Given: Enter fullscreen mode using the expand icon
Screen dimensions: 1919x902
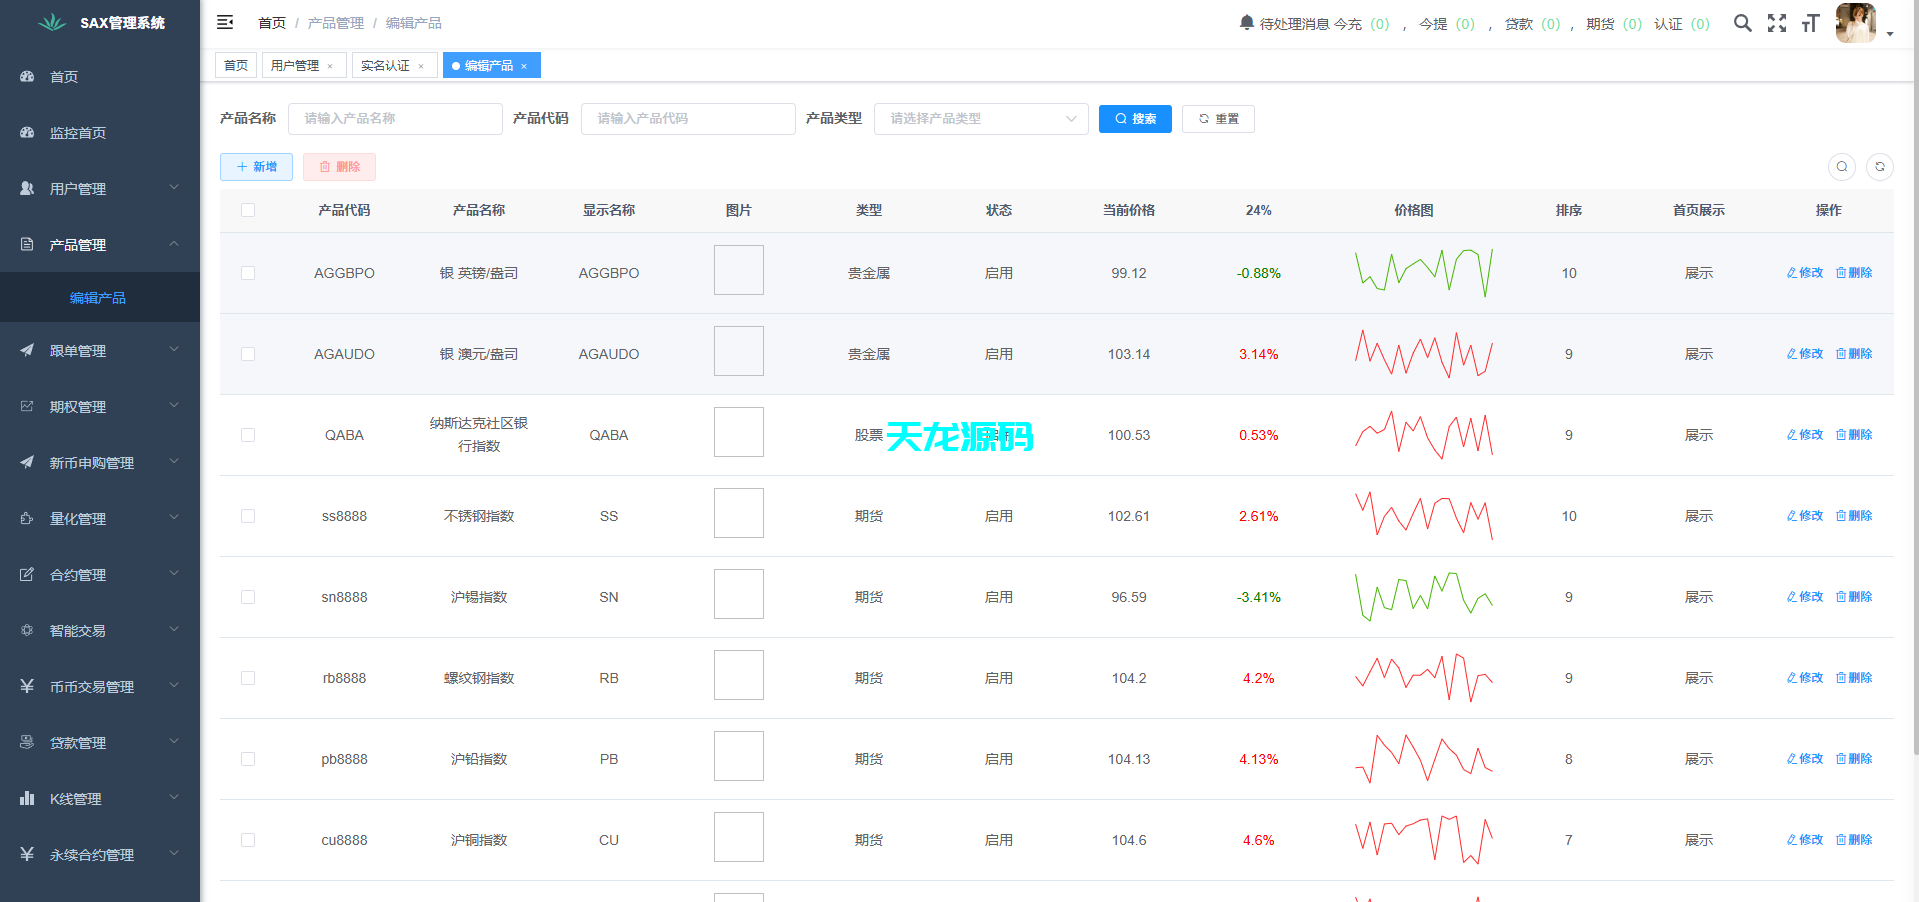Looking at the screenshot, I should point(1777,23).
